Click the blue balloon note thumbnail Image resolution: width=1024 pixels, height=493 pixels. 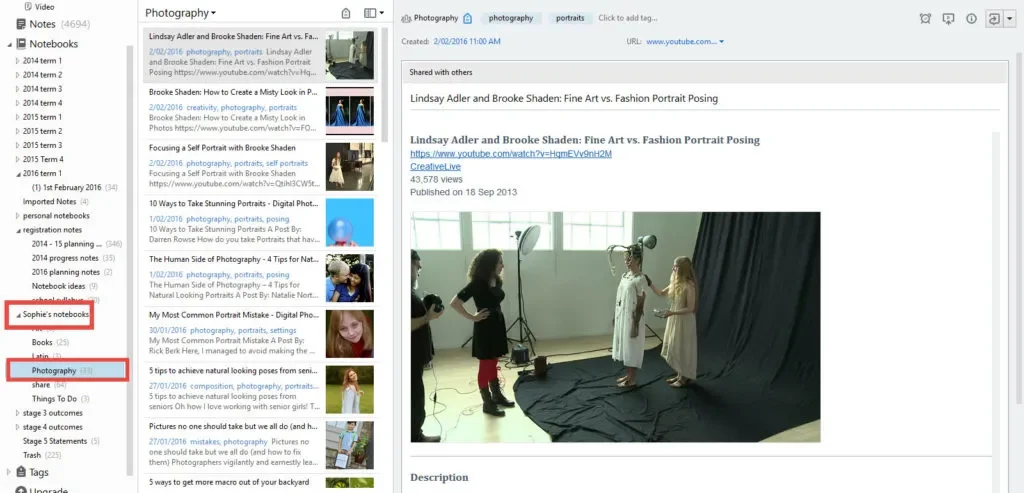click(349, 223)
